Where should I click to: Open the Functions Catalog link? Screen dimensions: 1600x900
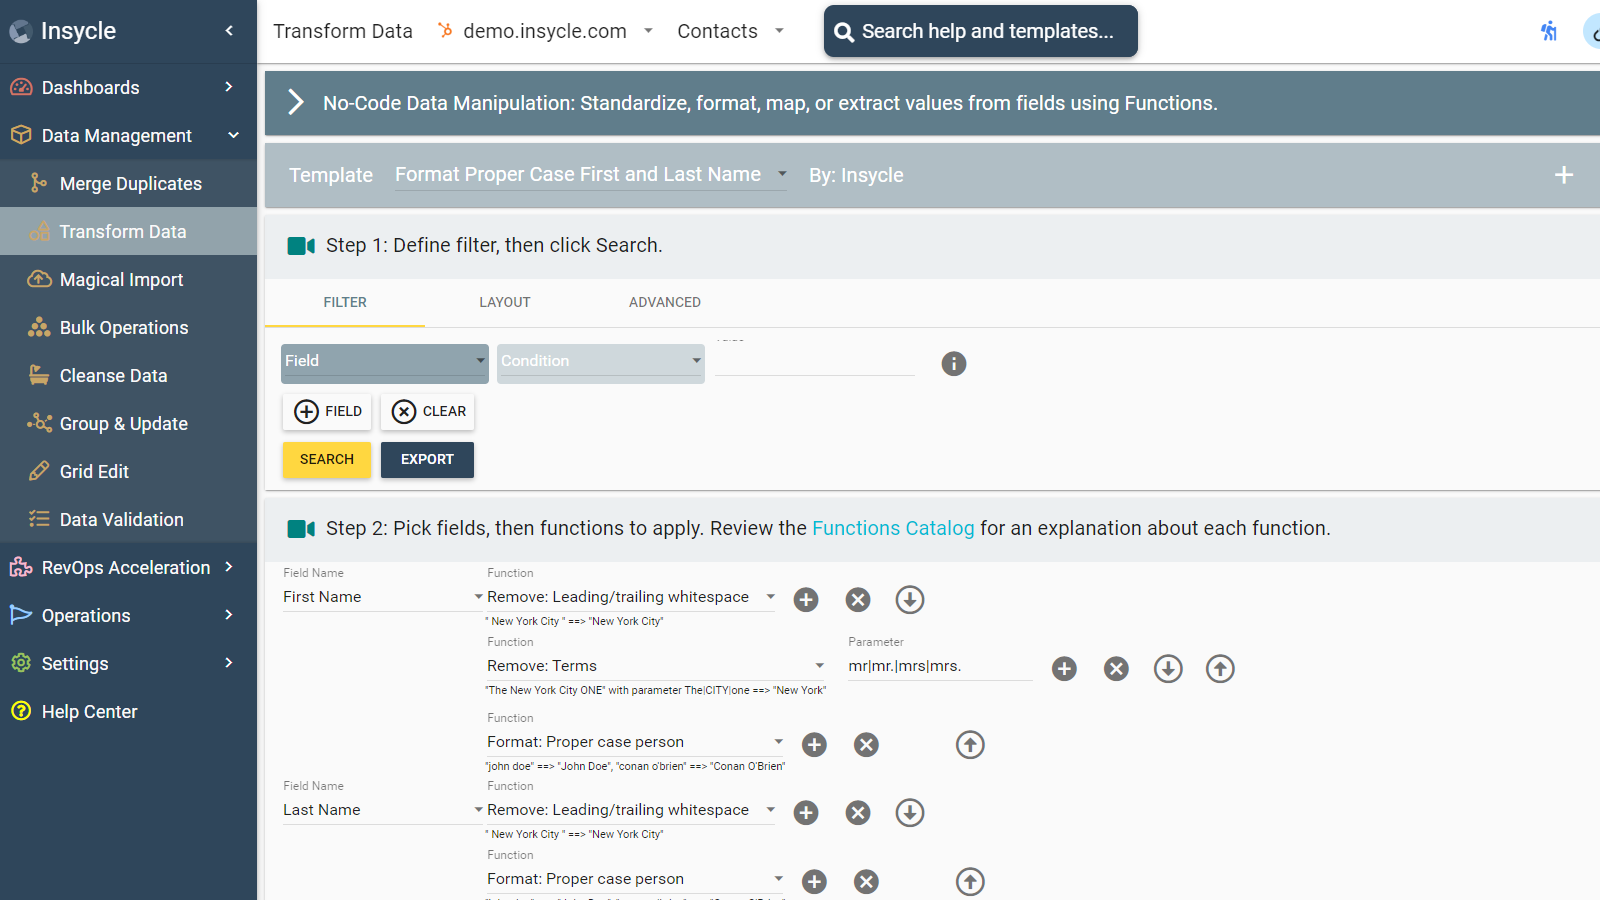pos(893,528)
